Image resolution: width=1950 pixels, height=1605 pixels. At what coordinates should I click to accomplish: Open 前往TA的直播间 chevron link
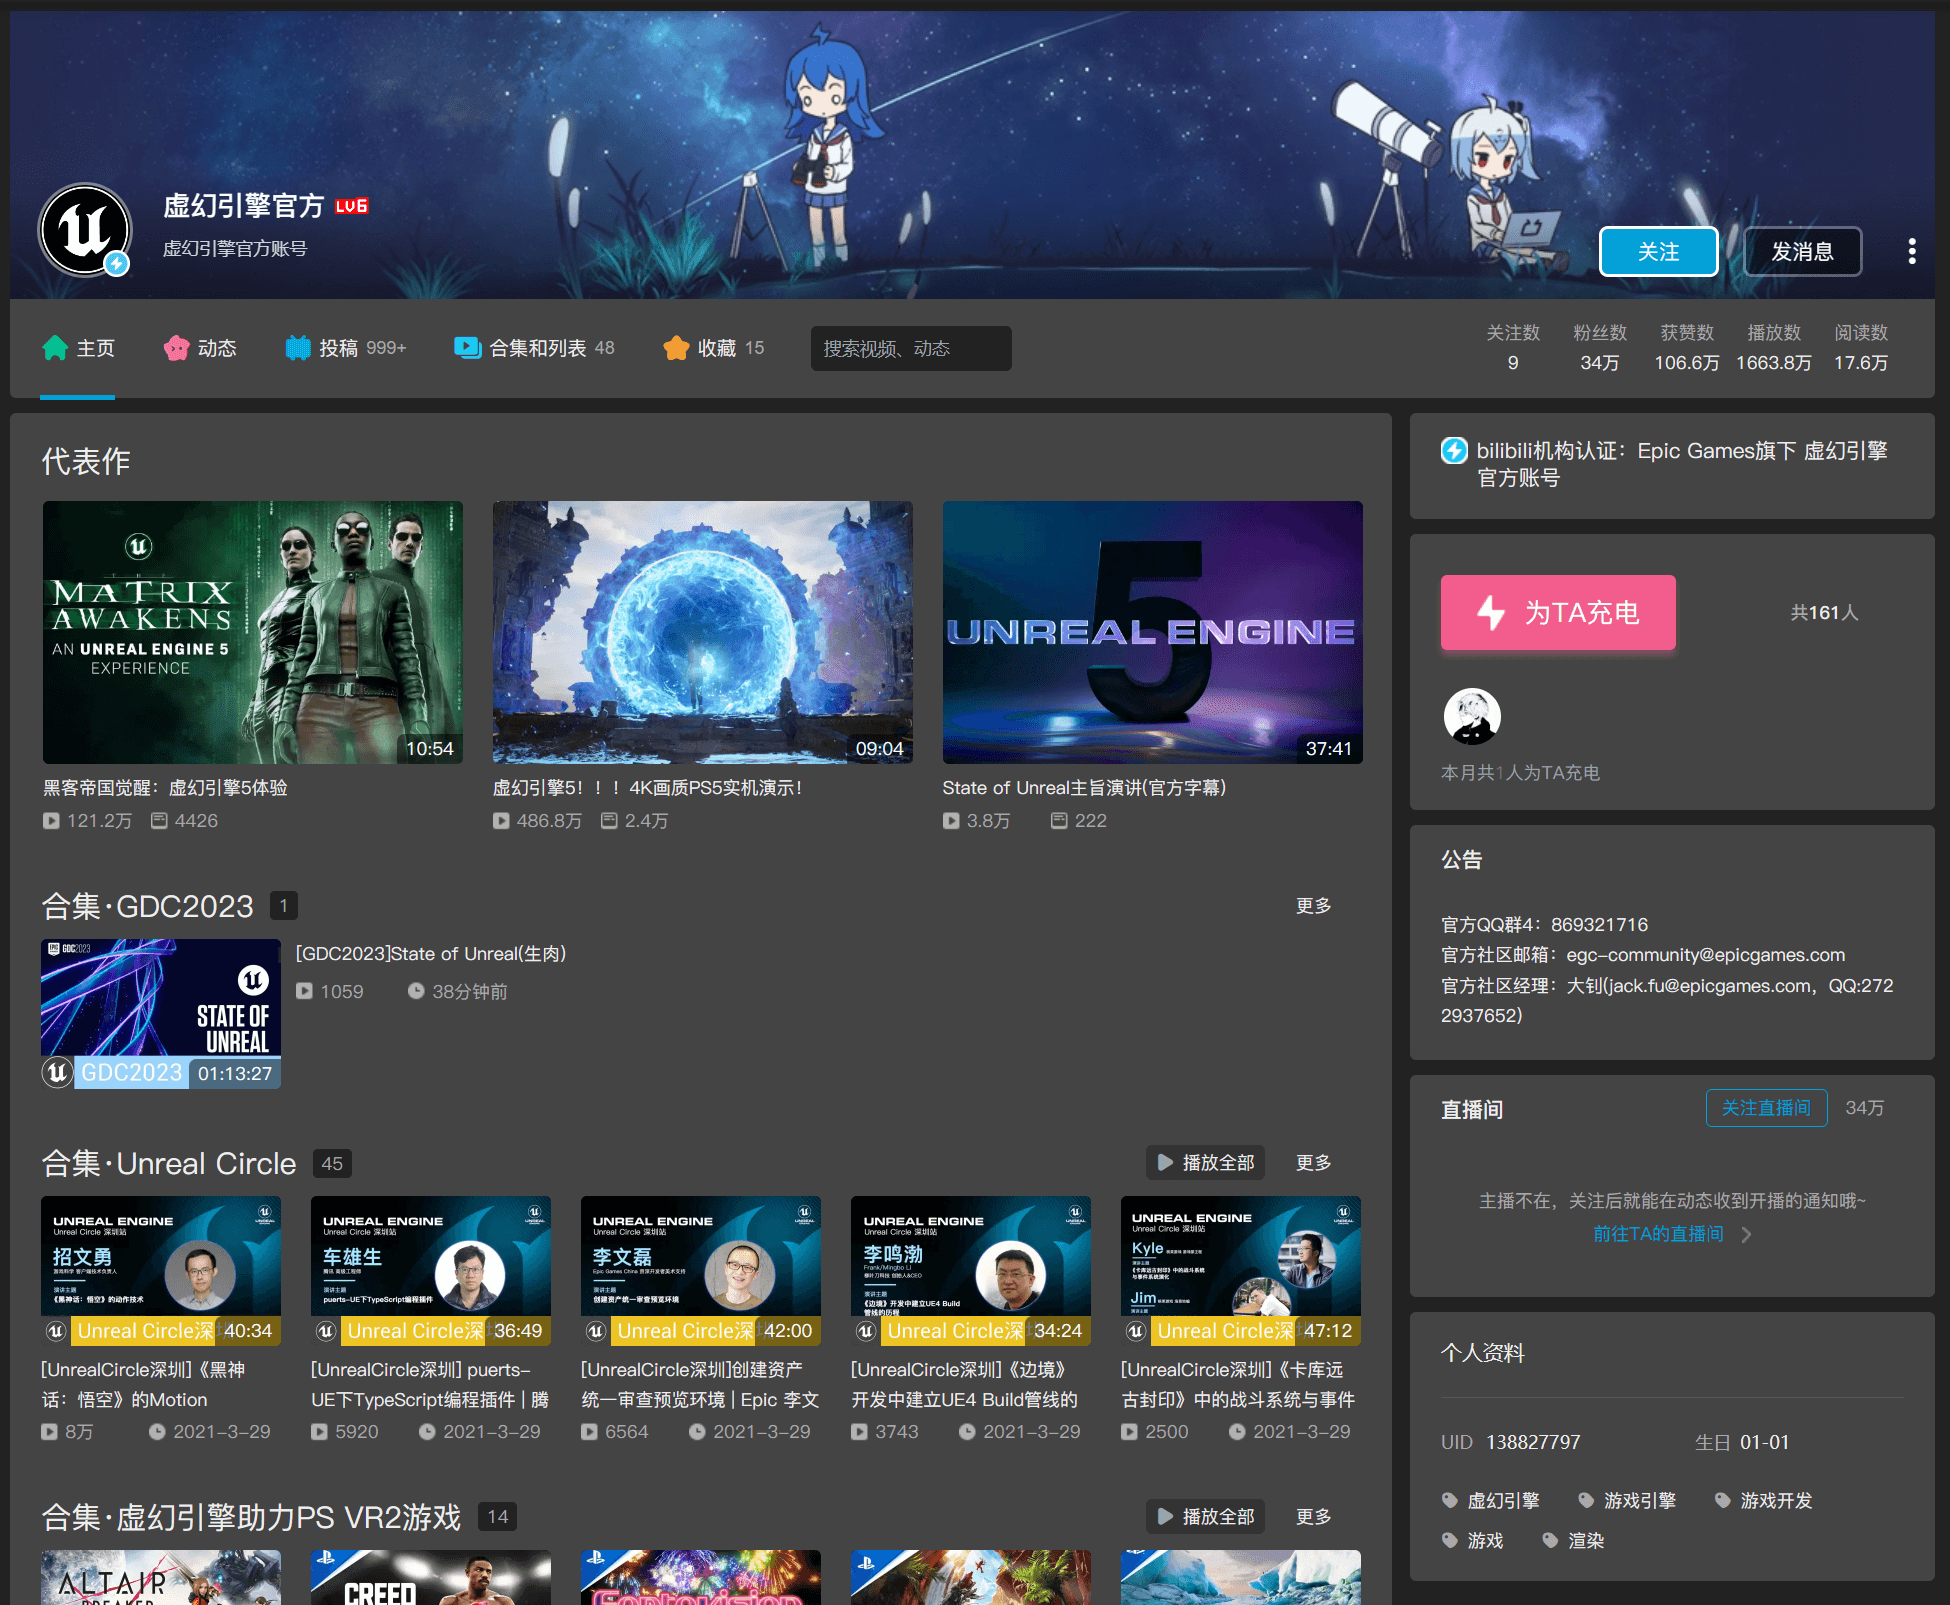click(x=1745, y=1234)
